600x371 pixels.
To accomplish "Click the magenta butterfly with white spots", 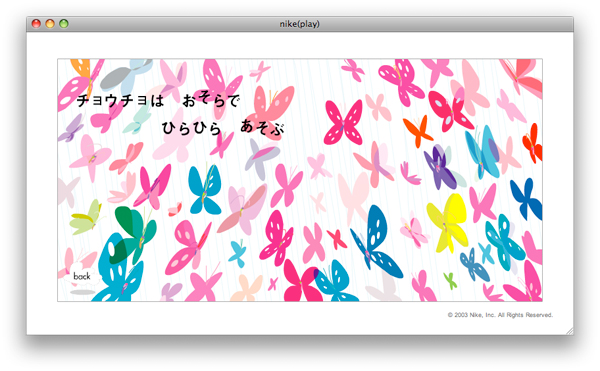I will point(344,122).
